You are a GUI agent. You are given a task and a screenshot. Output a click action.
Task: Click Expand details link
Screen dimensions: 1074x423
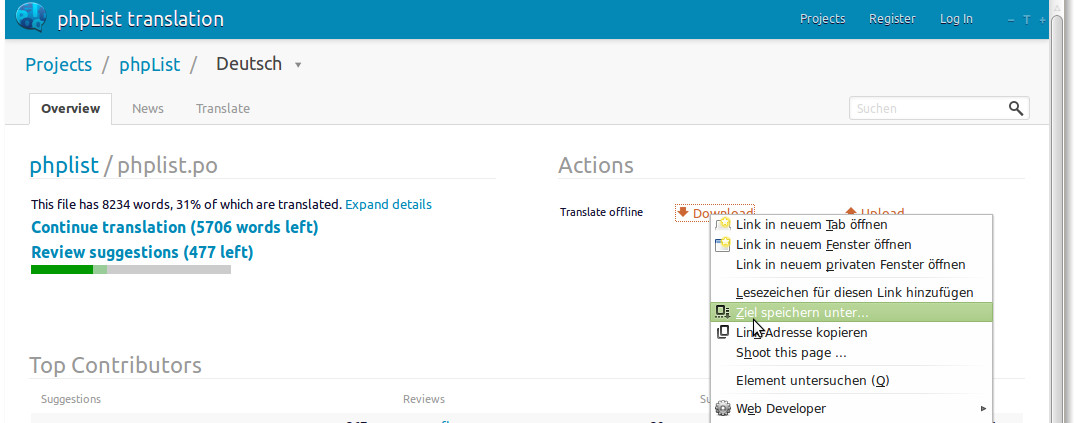pyautogui.click(x=388, y=205)
